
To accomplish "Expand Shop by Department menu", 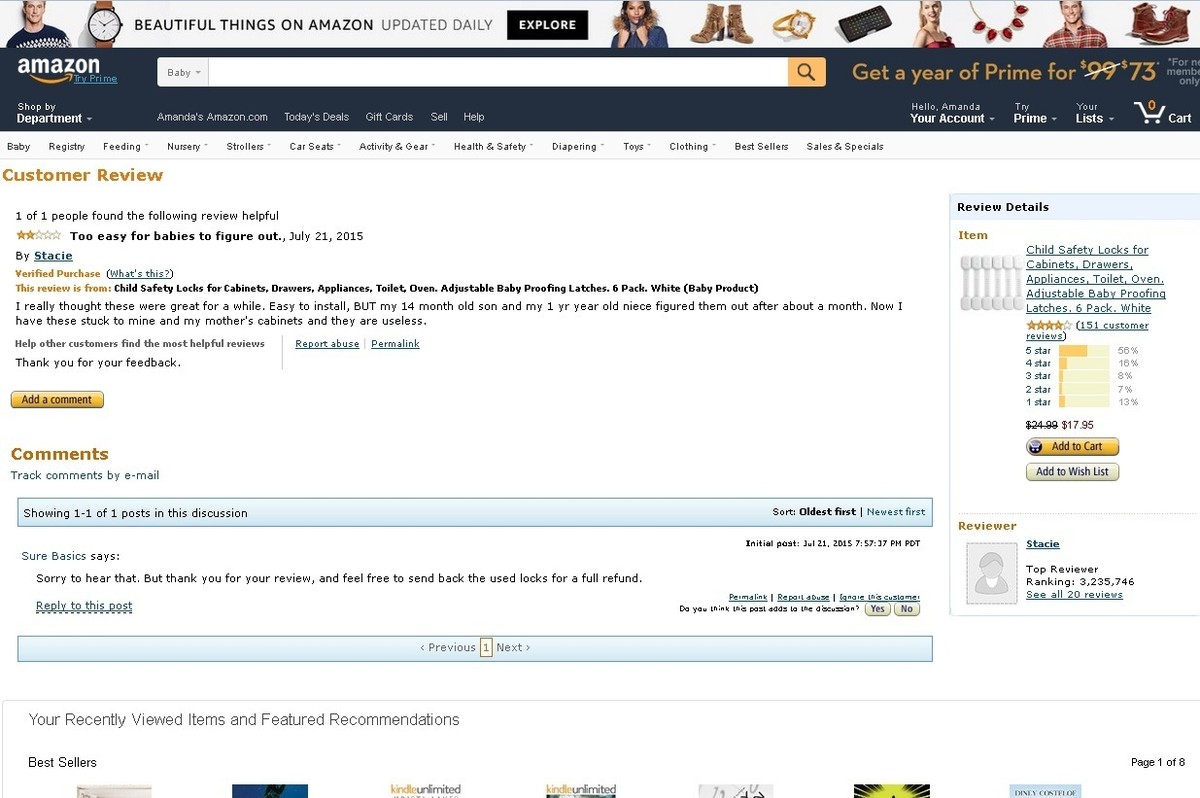I will tap(54, 113).
